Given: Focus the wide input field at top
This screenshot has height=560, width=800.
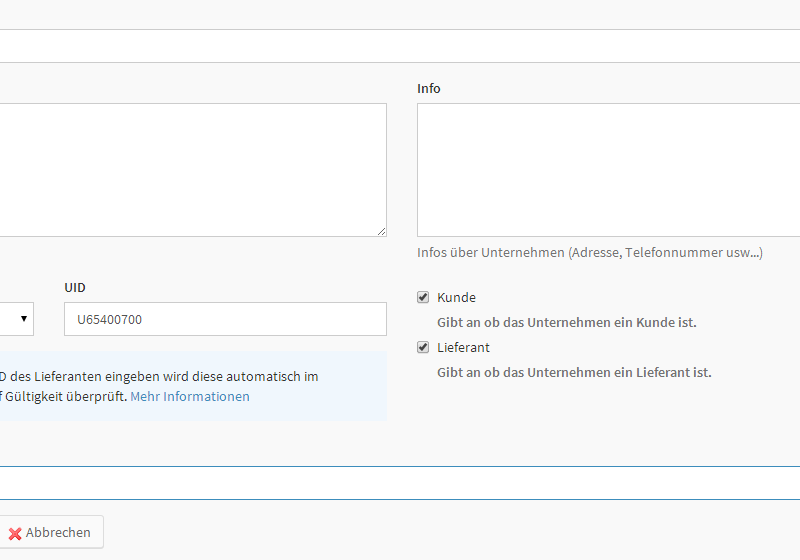Looking at the screenshot, I should (400, 46).
